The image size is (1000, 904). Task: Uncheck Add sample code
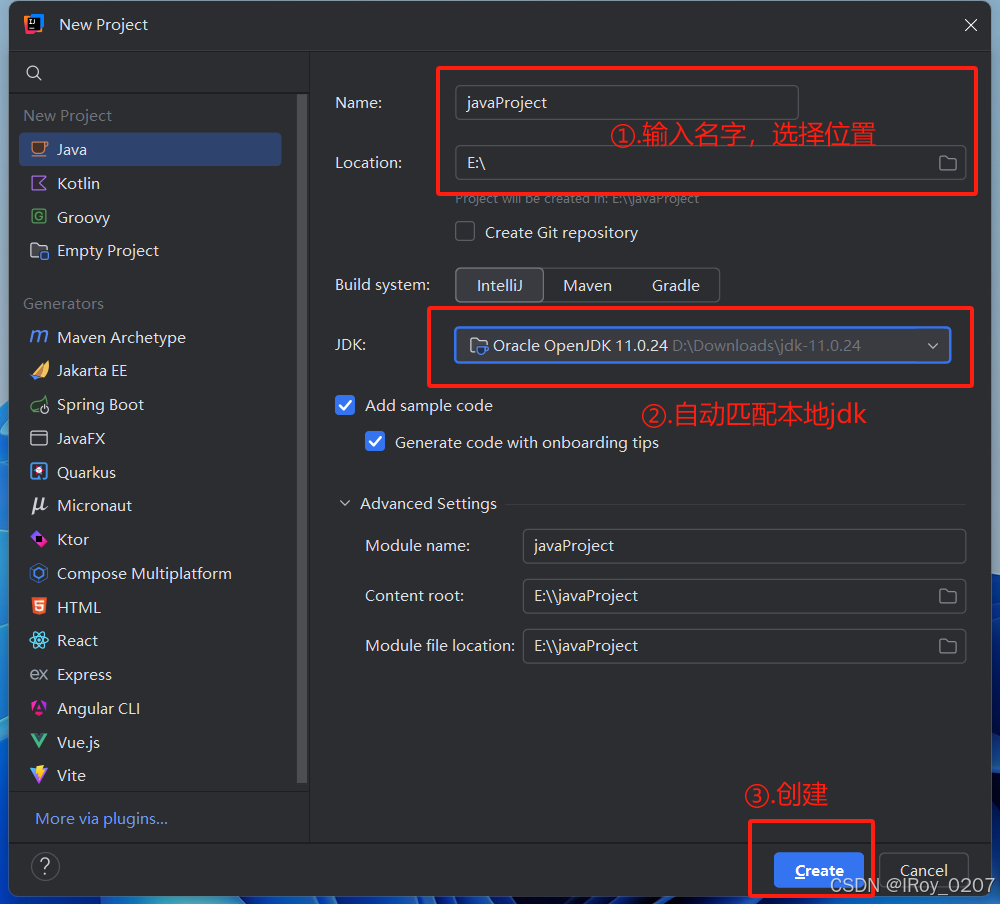click(x=345, y=405)
